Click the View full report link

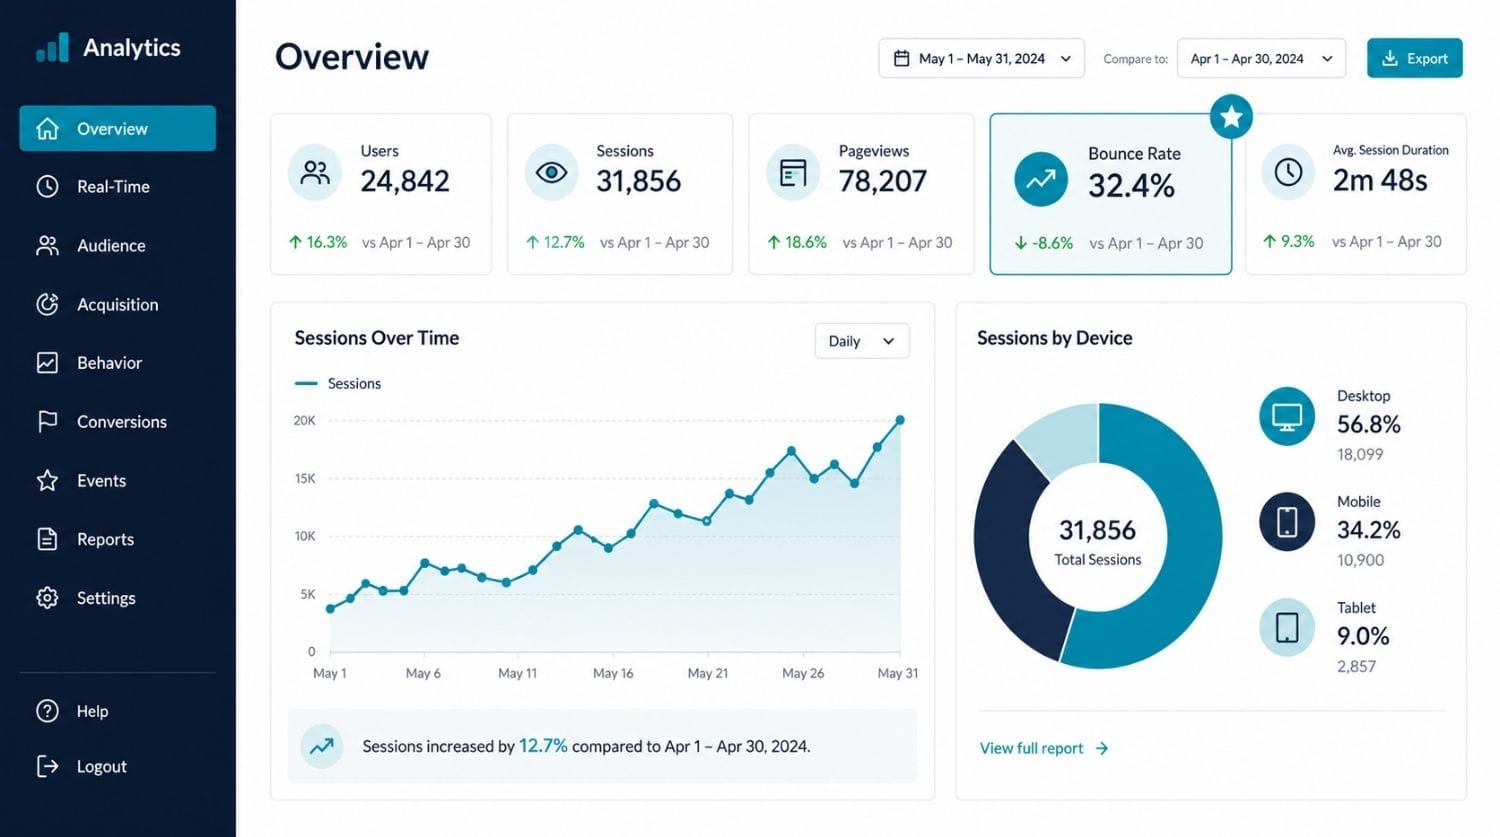1044,748
